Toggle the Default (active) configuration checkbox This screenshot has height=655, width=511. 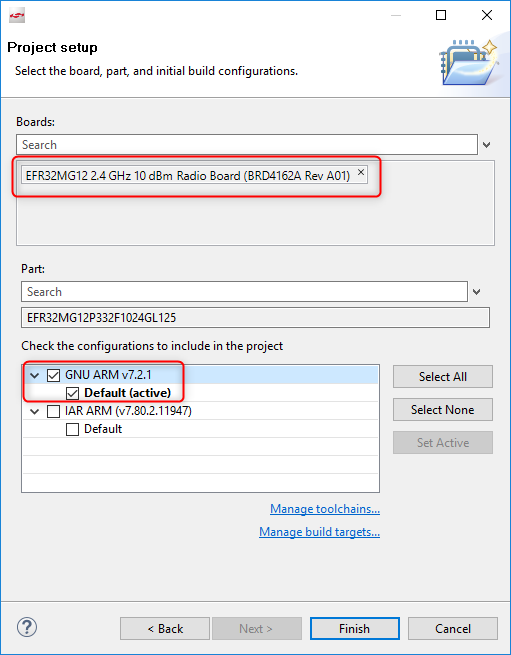pyautogui.click(x=72, y=393)
